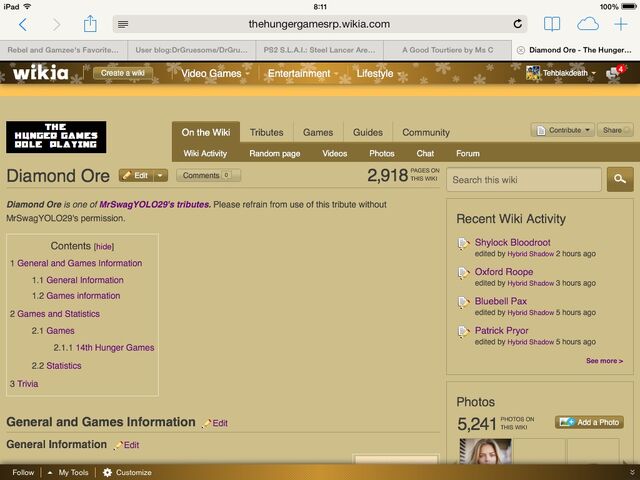Tap the Safari address bar
Screen dimensions: 640x480
pyautogui.click(x=320, y=24)
